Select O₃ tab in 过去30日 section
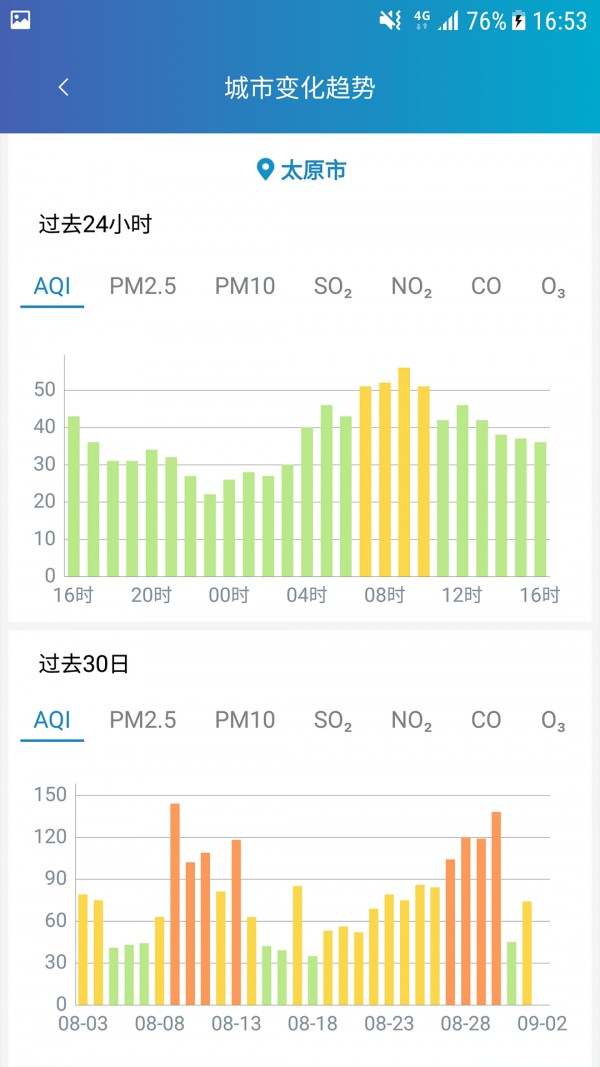Viewport: 600px width, 1067px height. click(553, 721)
